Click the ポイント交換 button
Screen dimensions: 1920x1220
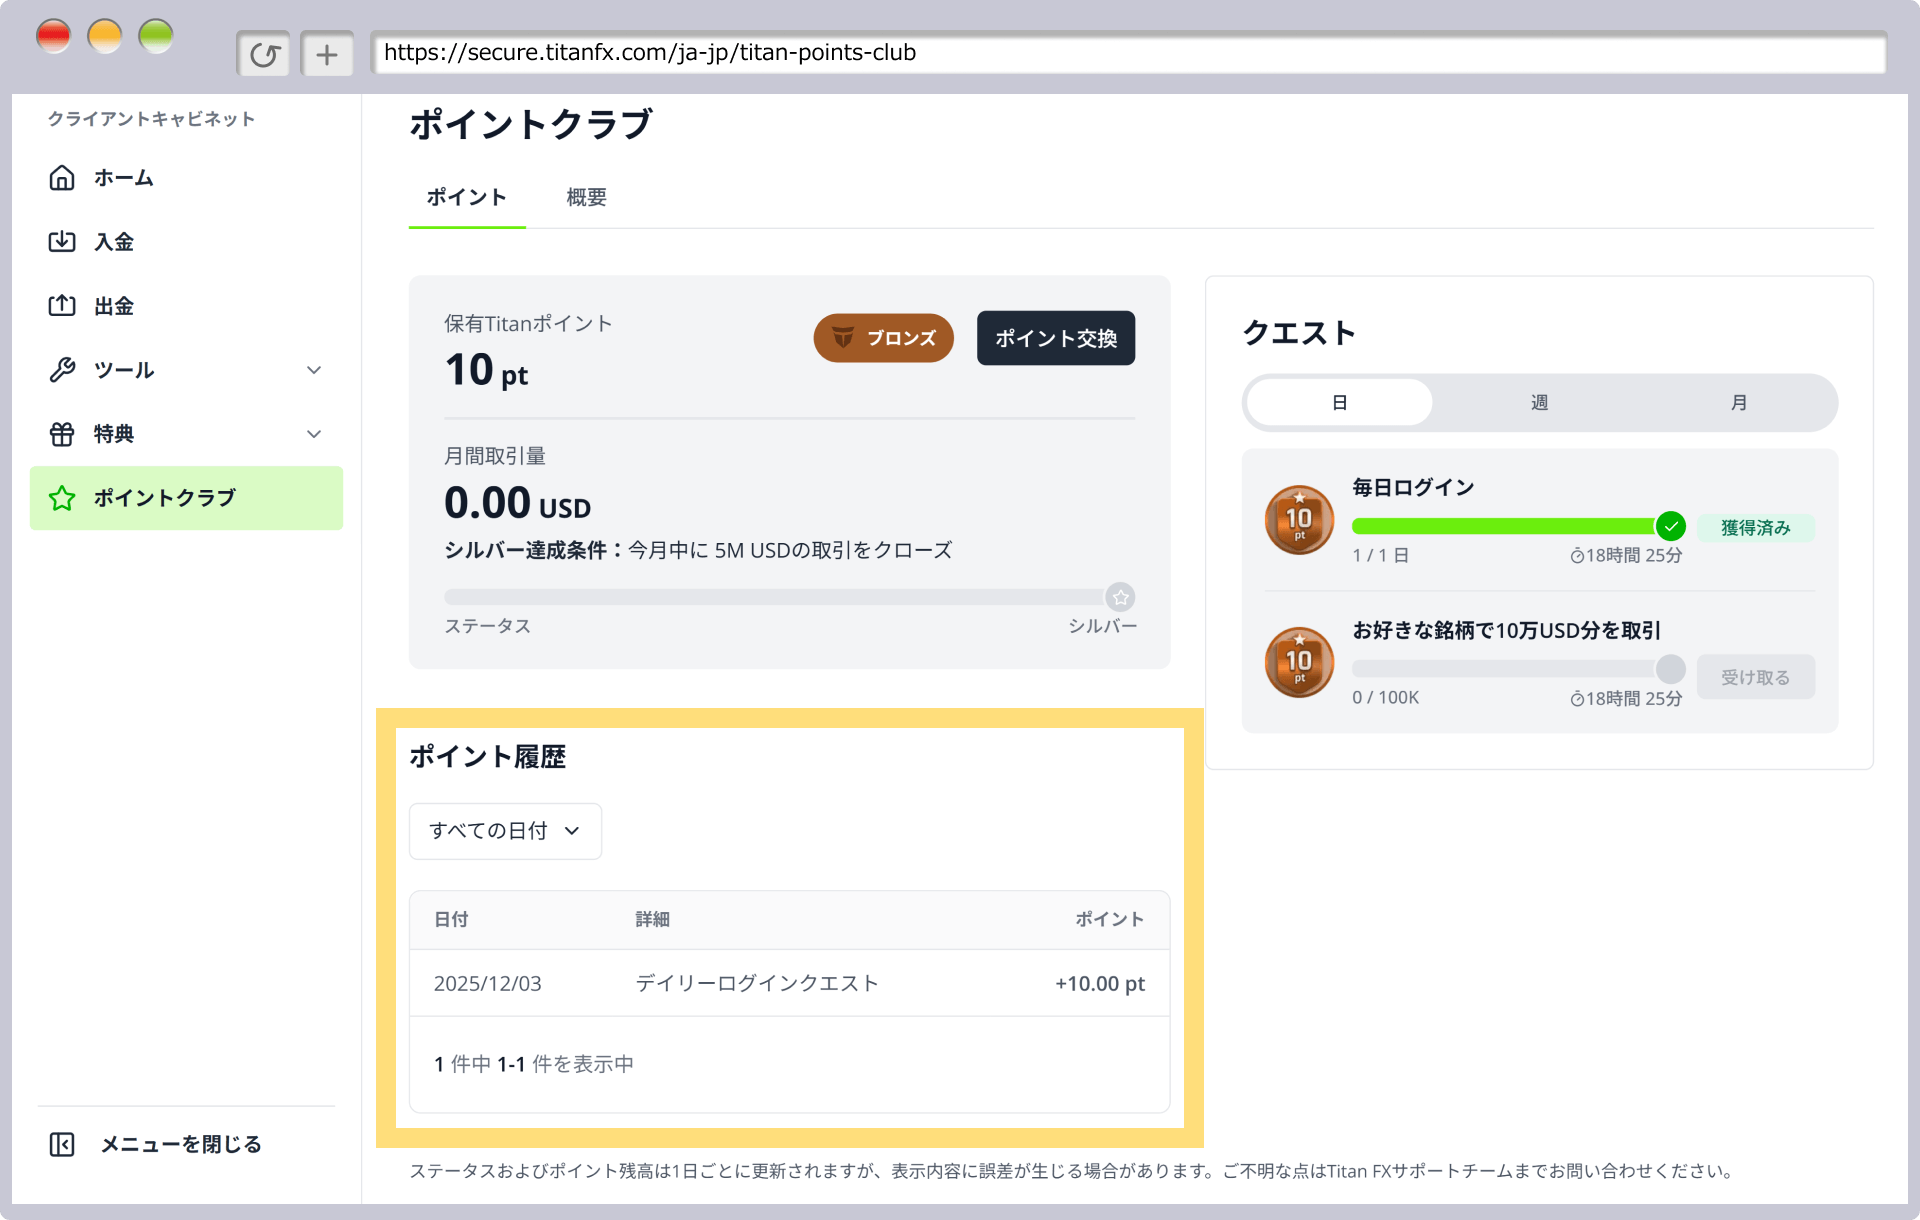1055,338
